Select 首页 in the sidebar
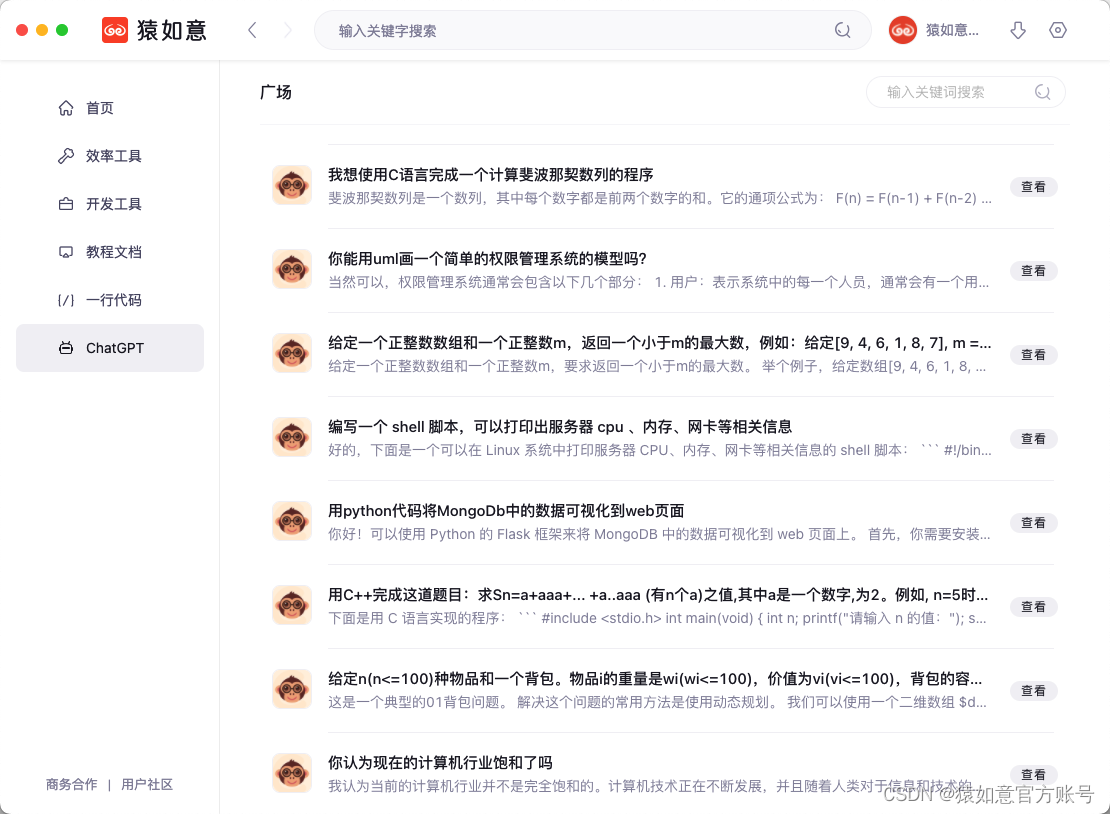The height and width of the screenshot is (814, 1110). [x=110, y=108]
